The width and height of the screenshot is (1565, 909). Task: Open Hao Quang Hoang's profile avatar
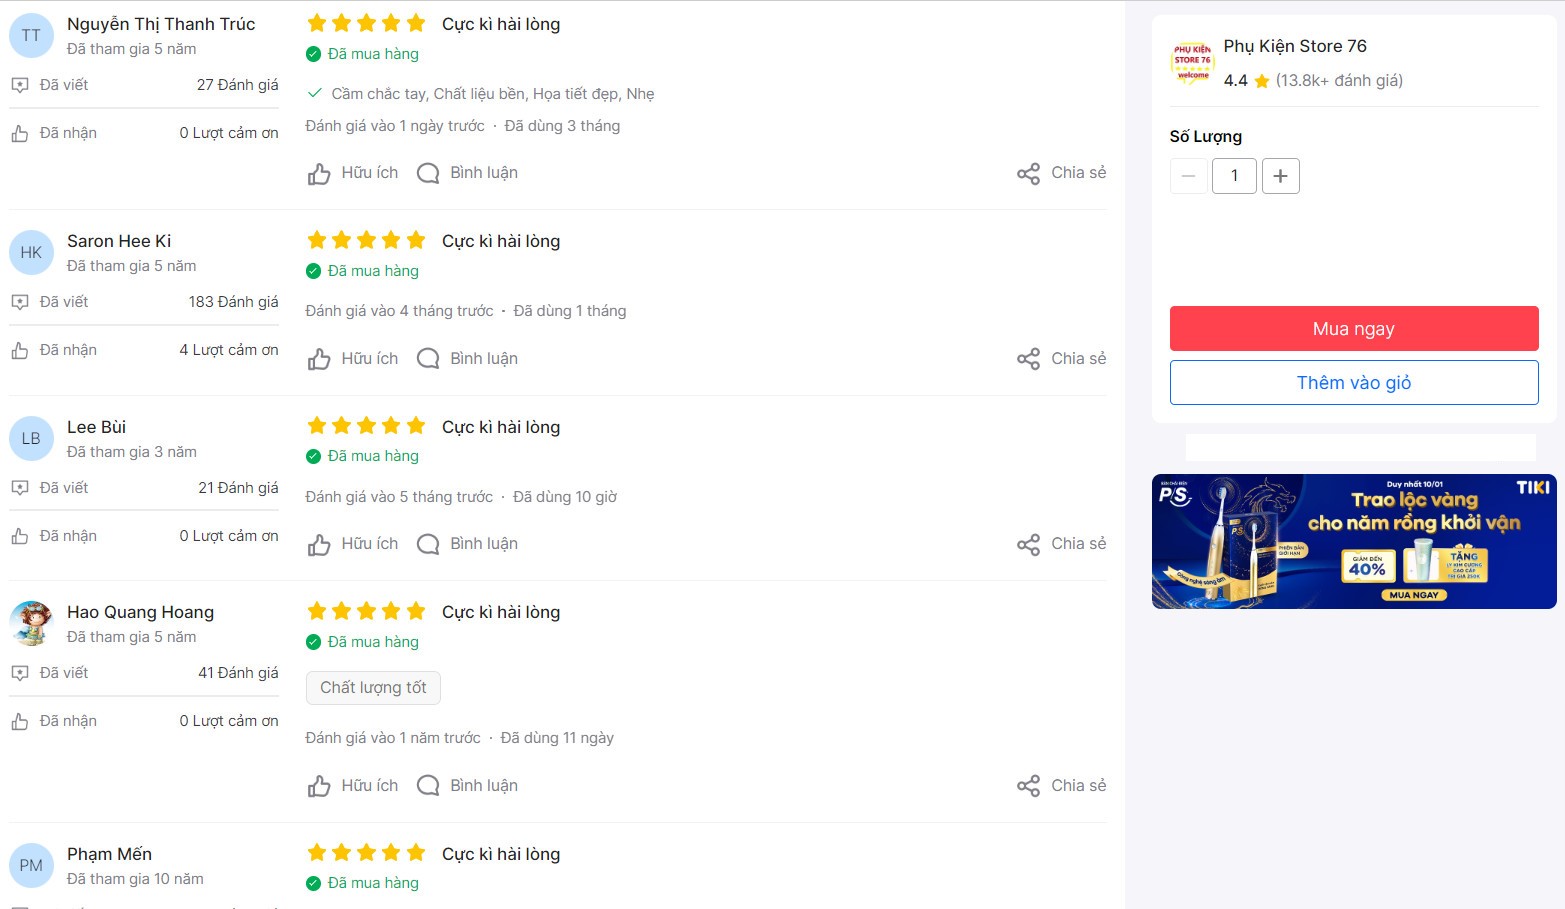[x=31, y=624]
